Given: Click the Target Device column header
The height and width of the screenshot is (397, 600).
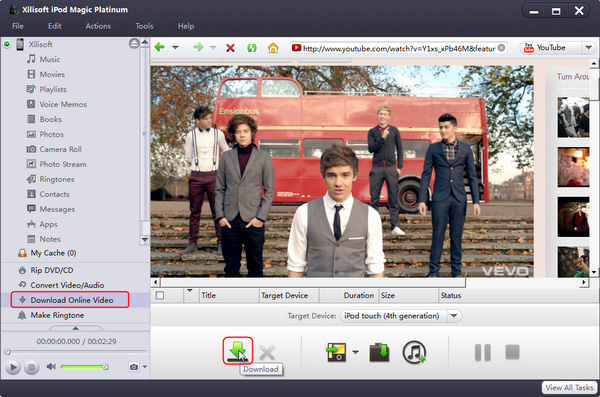Looking at the screenshot, I should [x=289, y=295].
